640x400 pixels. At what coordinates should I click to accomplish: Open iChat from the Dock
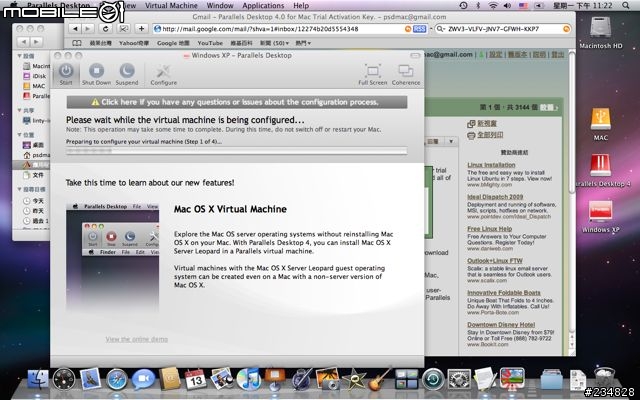pyautogui.click(x=143, y=379)
